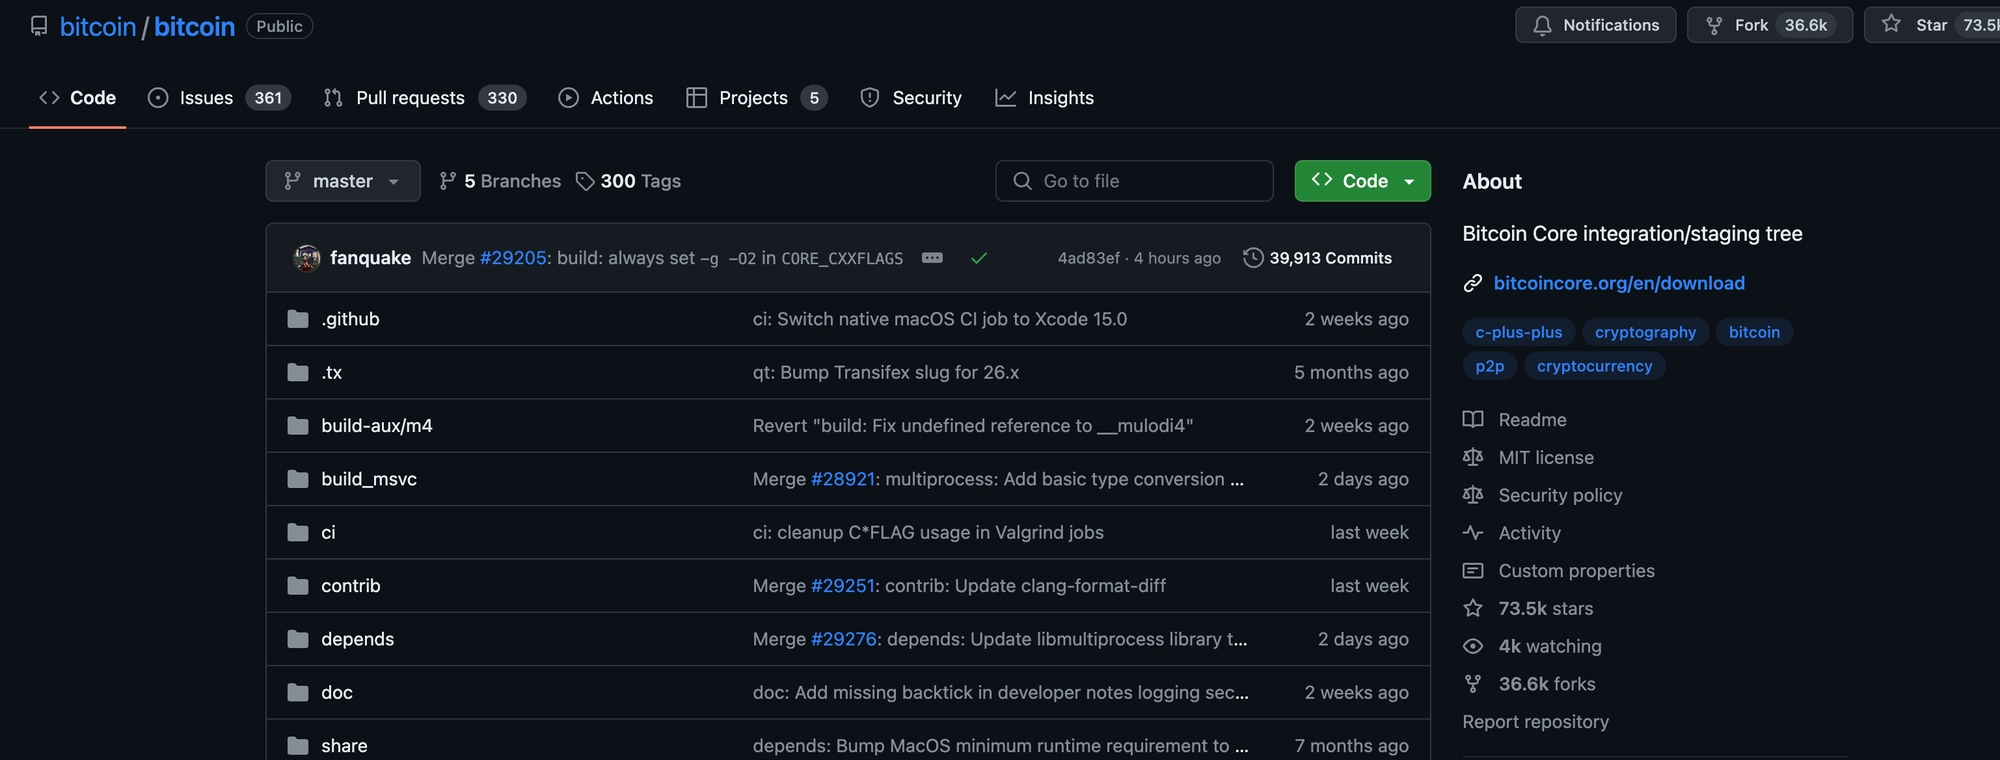This screenshot has height=760, width=2000.
Task: Open pull request #28921 link
Action: pos(843,479)
